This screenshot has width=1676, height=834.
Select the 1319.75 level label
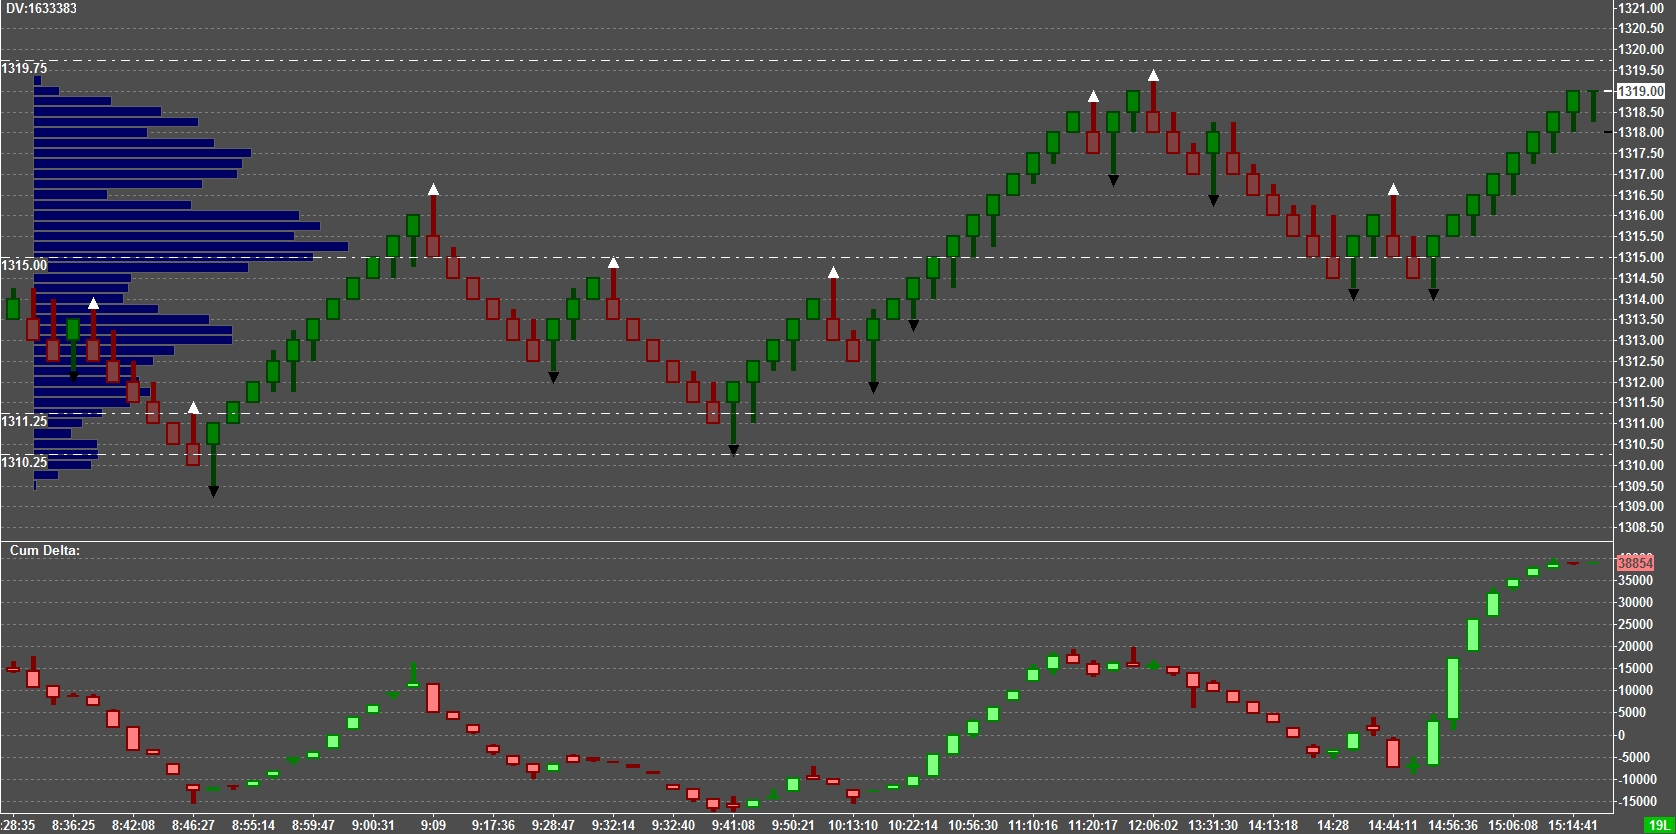24,68
